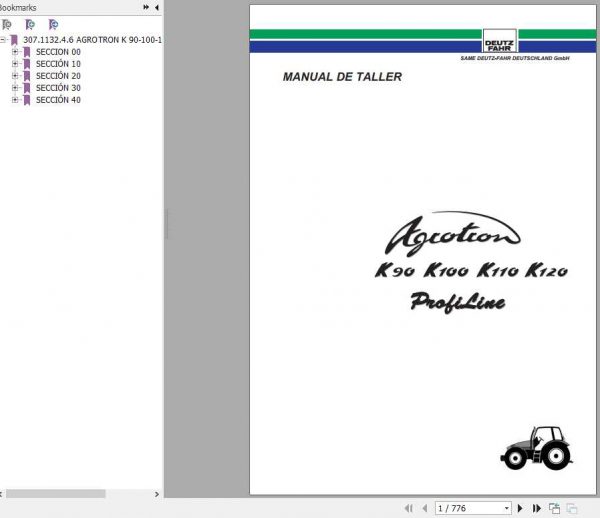This screenshot has width=600, height=518.
Task: Click the Deutz Fahr logo on the page
Action: (499, 41)
